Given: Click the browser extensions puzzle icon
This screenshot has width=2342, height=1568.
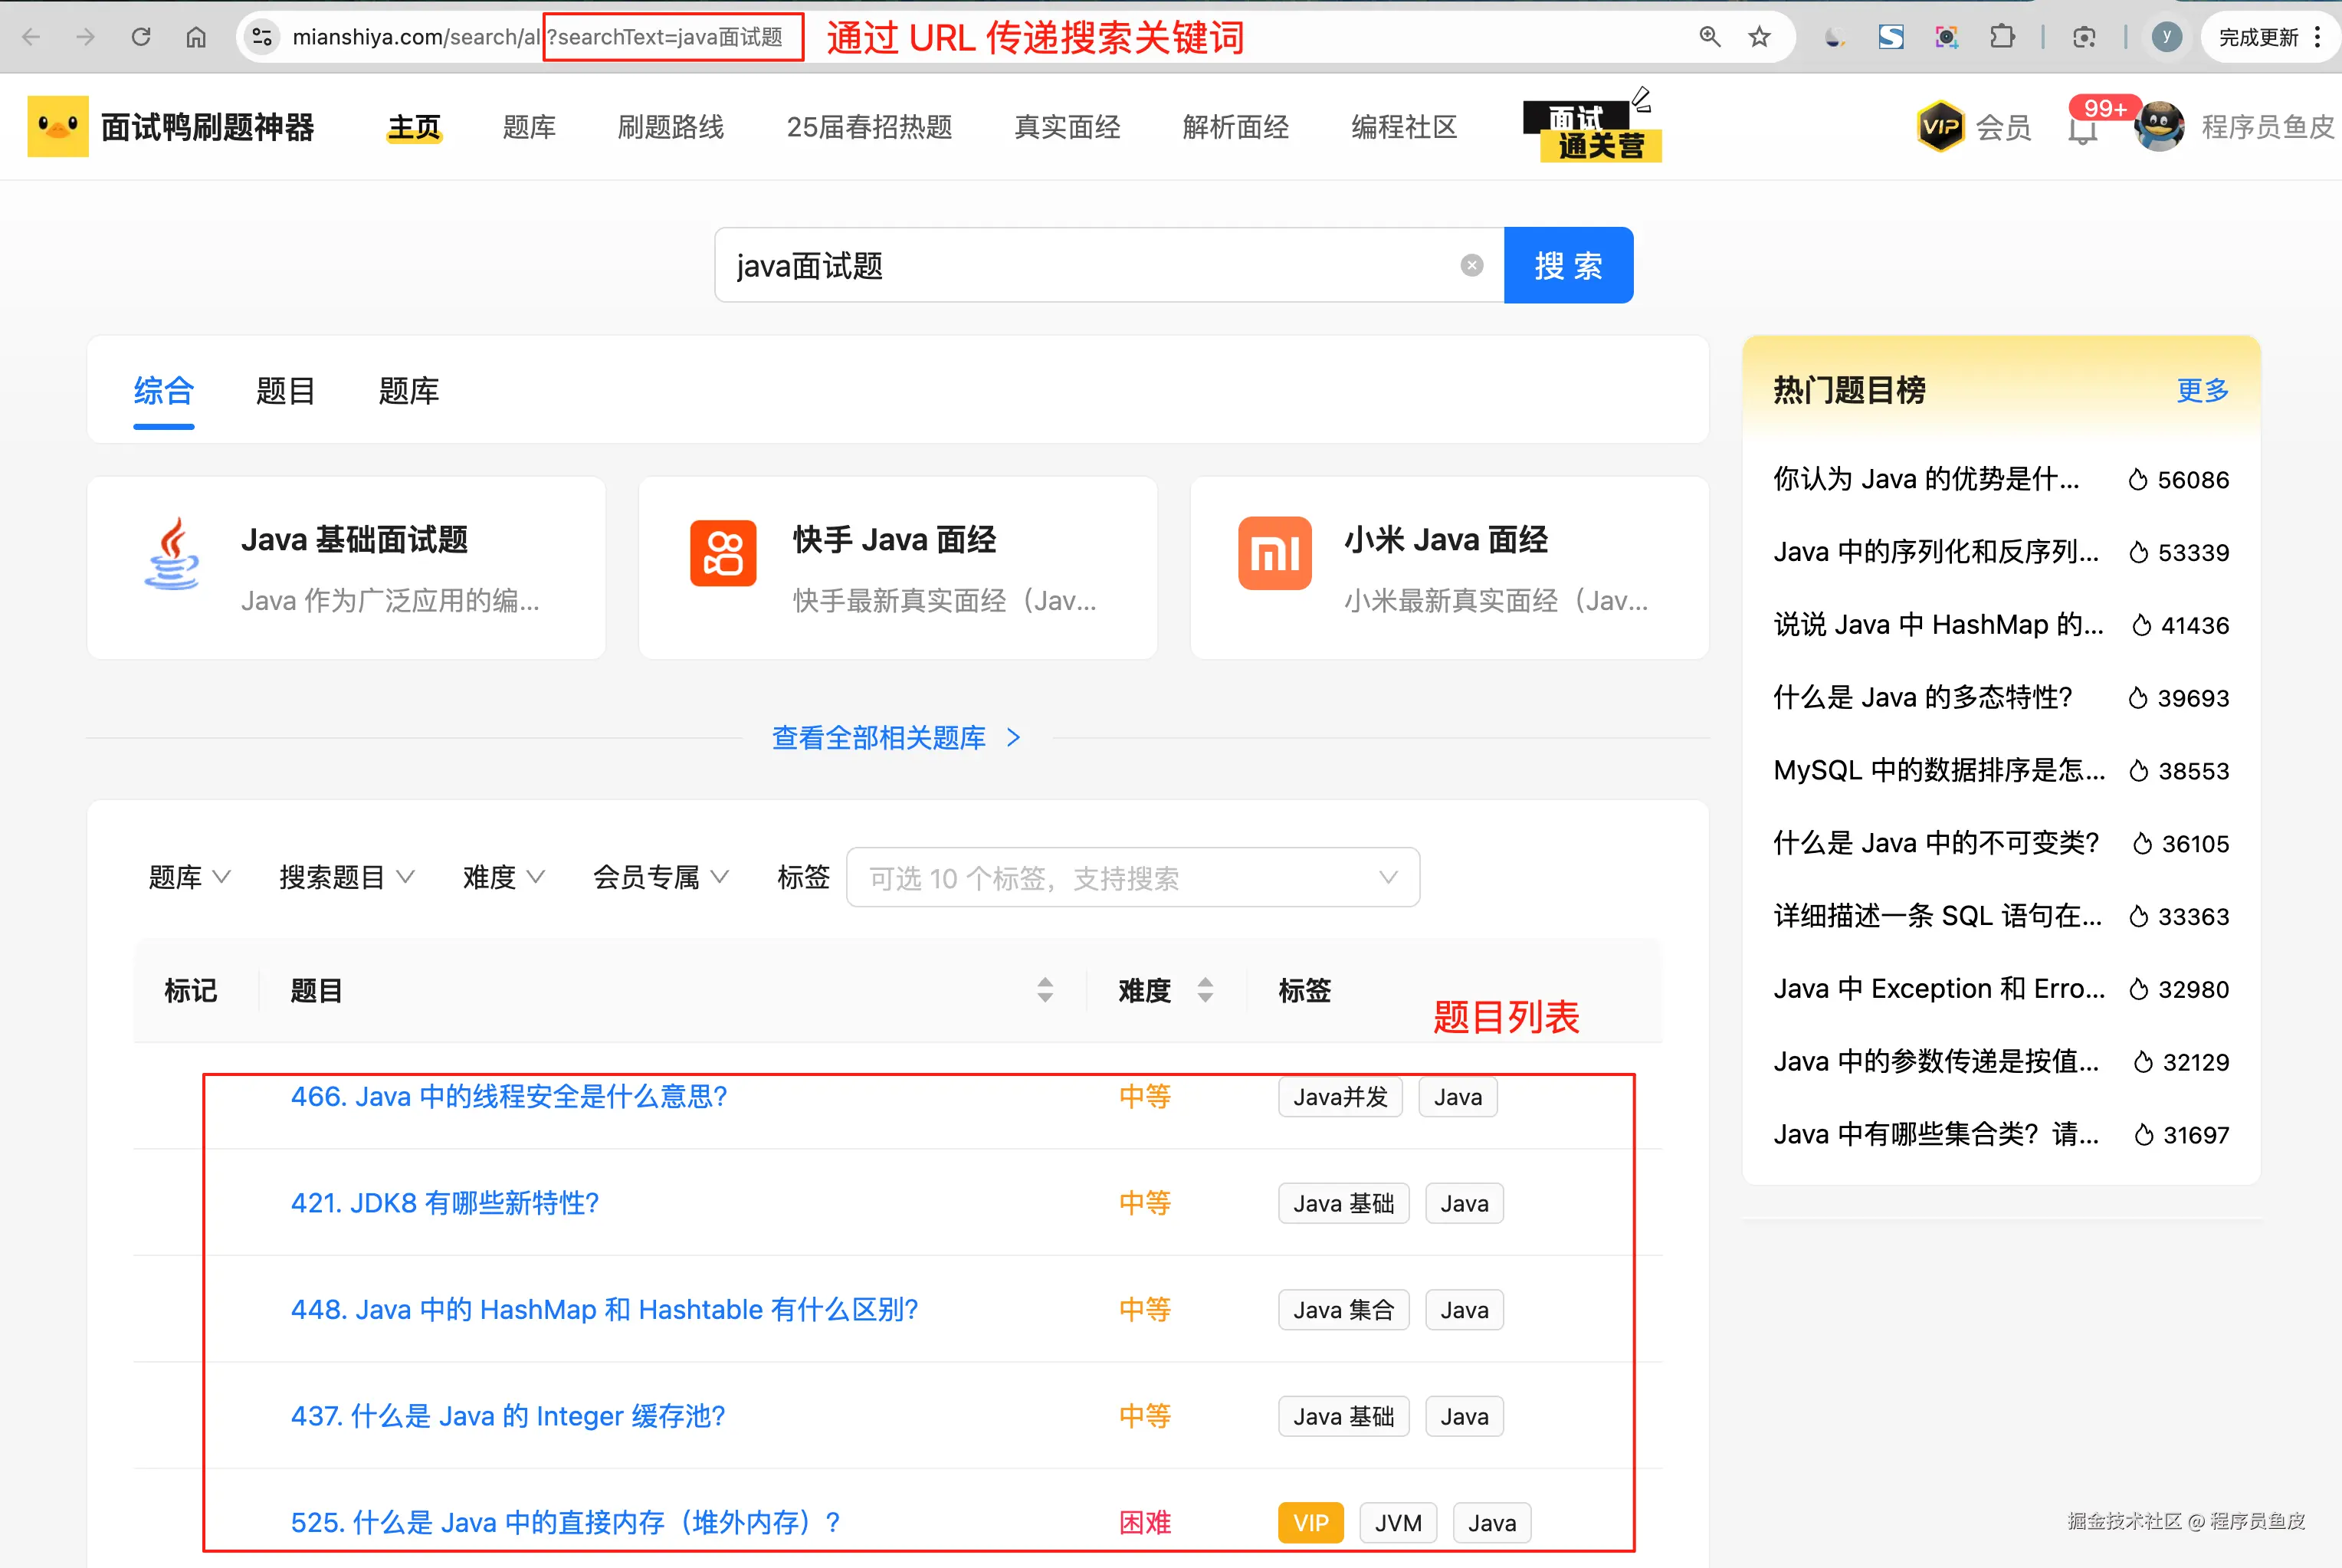Looking at the screenshot, I should (2001, 37).
